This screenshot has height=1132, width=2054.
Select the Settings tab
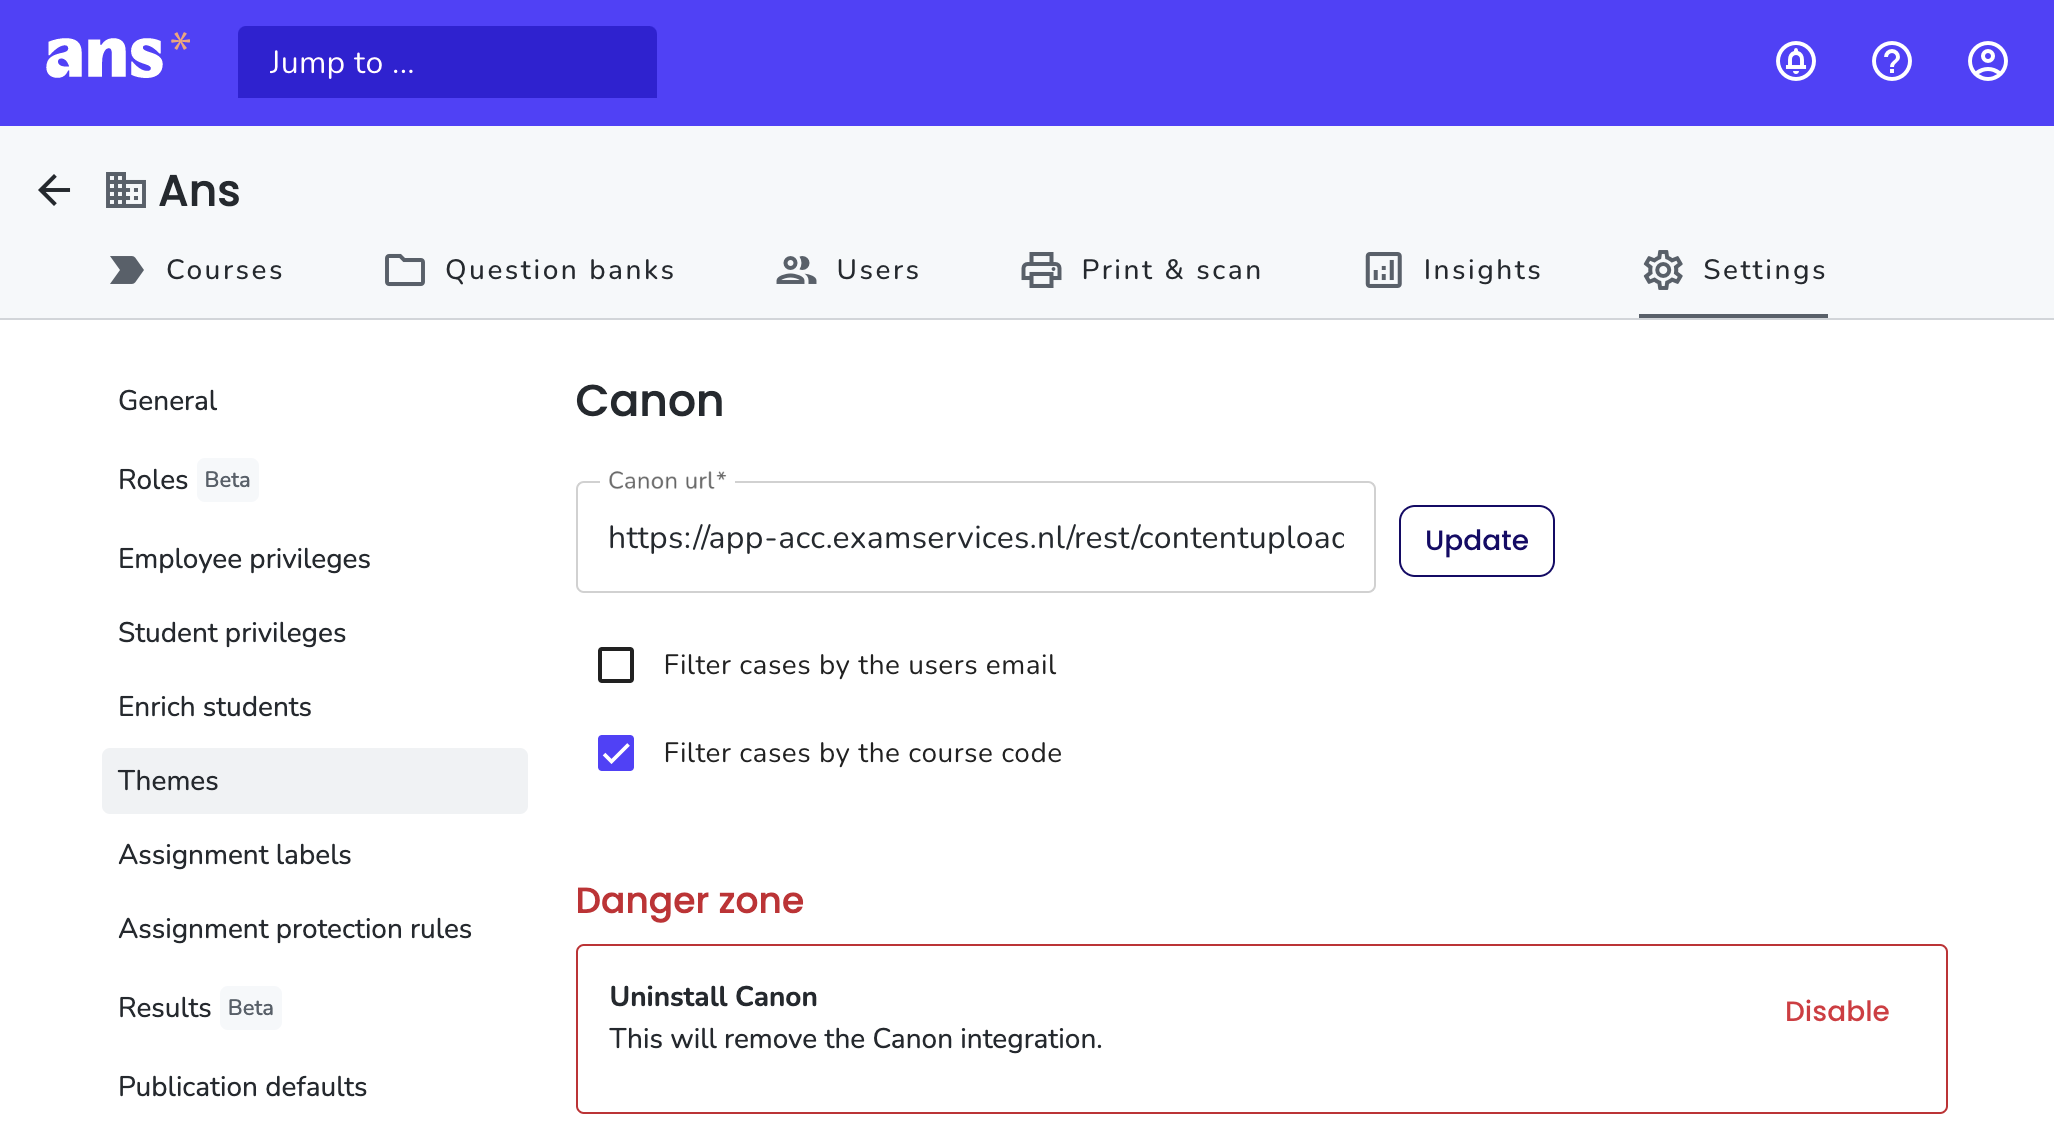[1734, 270]
